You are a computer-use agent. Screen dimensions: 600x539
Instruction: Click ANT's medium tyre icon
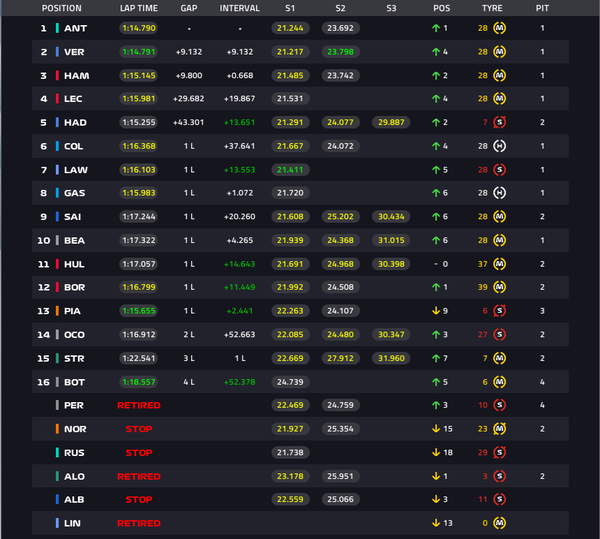pos(499,28)
